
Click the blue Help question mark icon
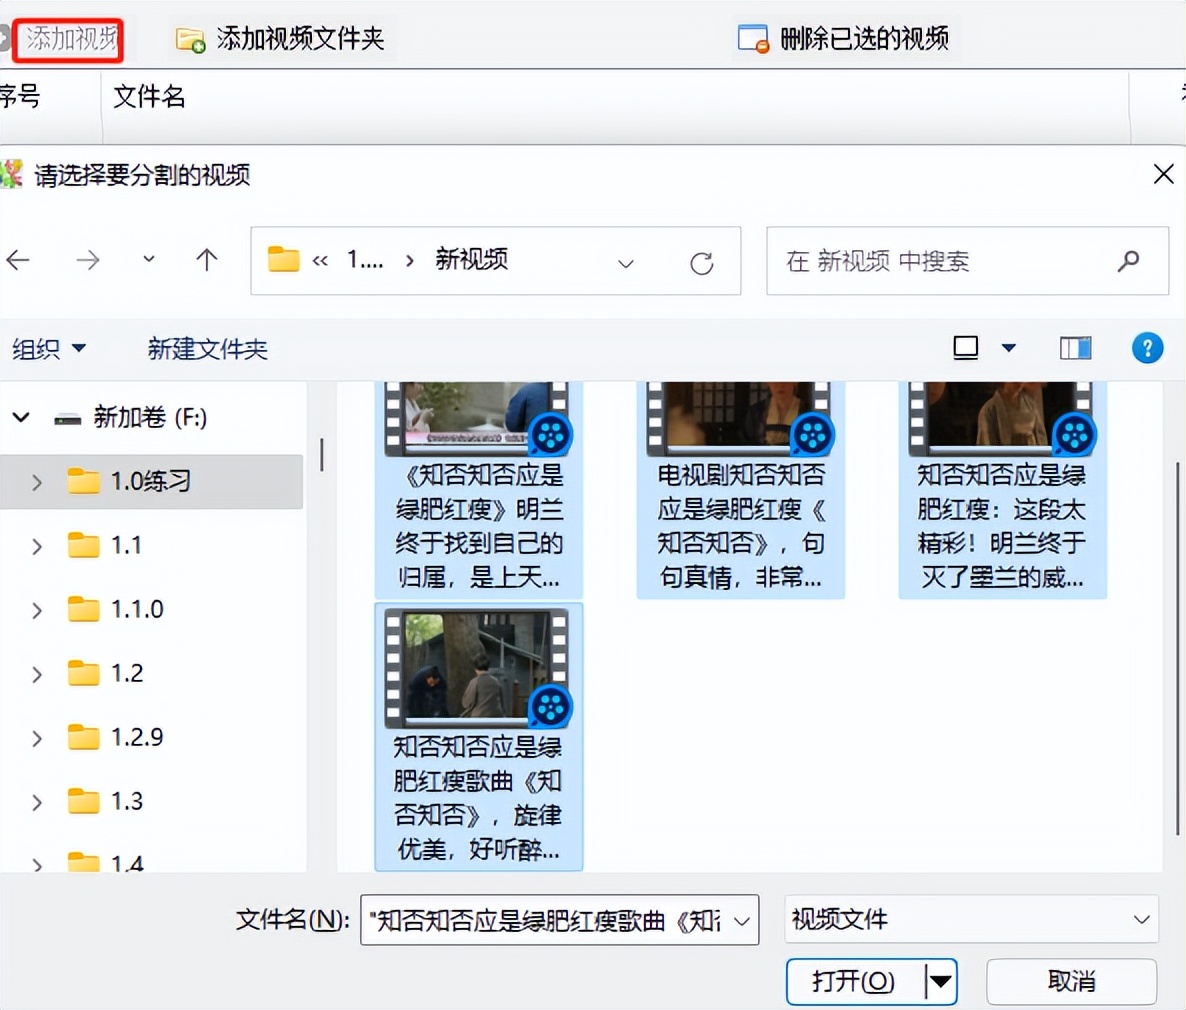coord(1147,348)
